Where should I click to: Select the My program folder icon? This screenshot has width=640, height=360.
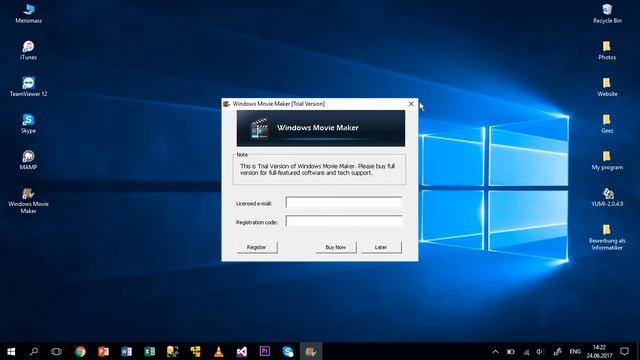(607, 160)
